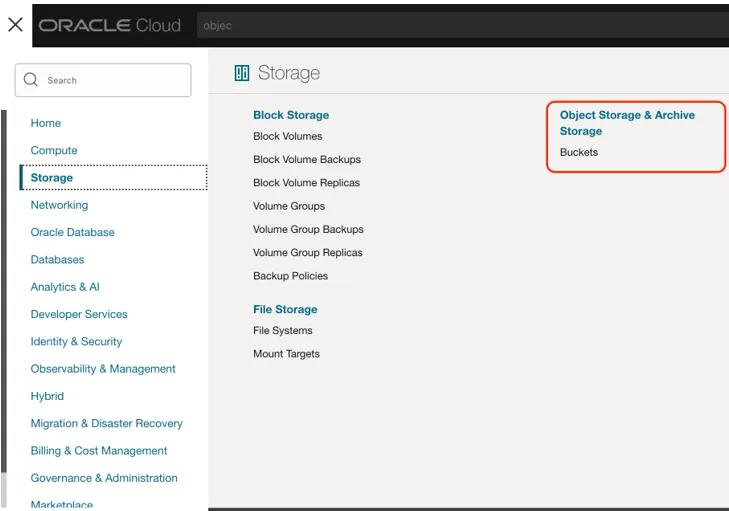
Task: Click the navigation menu vertical scrollbar
Action: [x=4, y=292]
